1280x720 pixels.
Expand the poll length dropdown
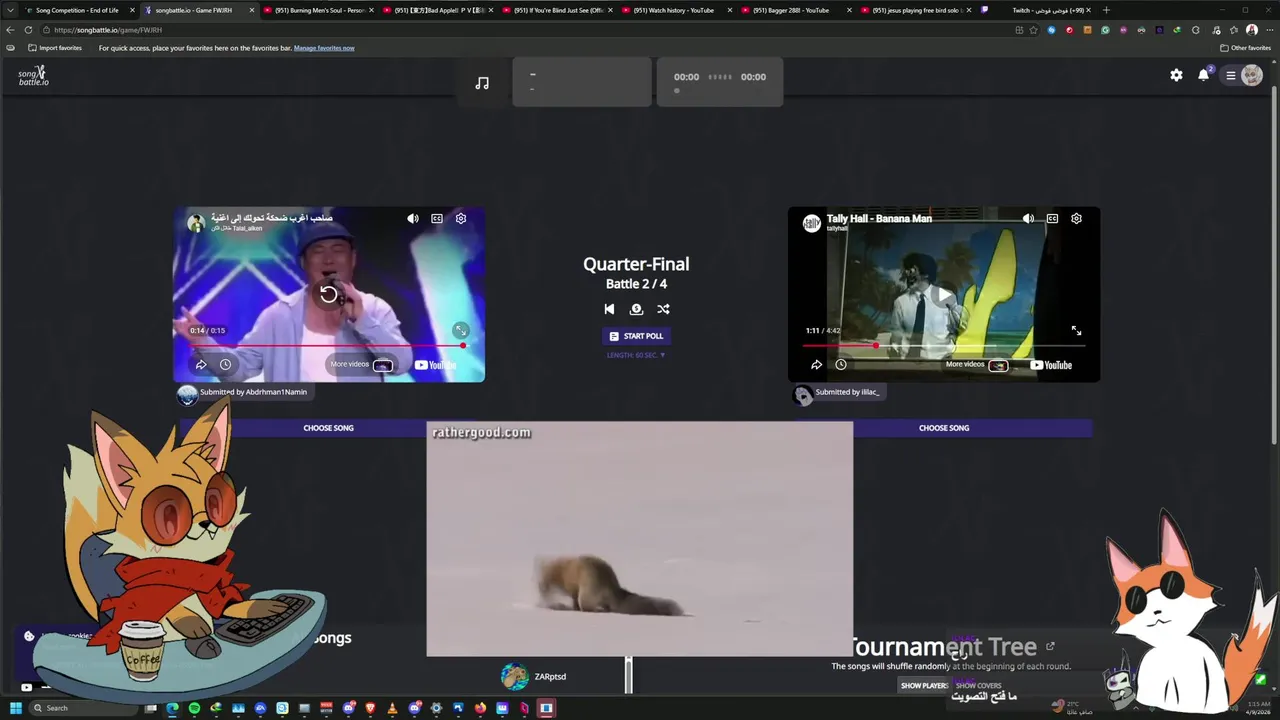click(x=636, y=355)
